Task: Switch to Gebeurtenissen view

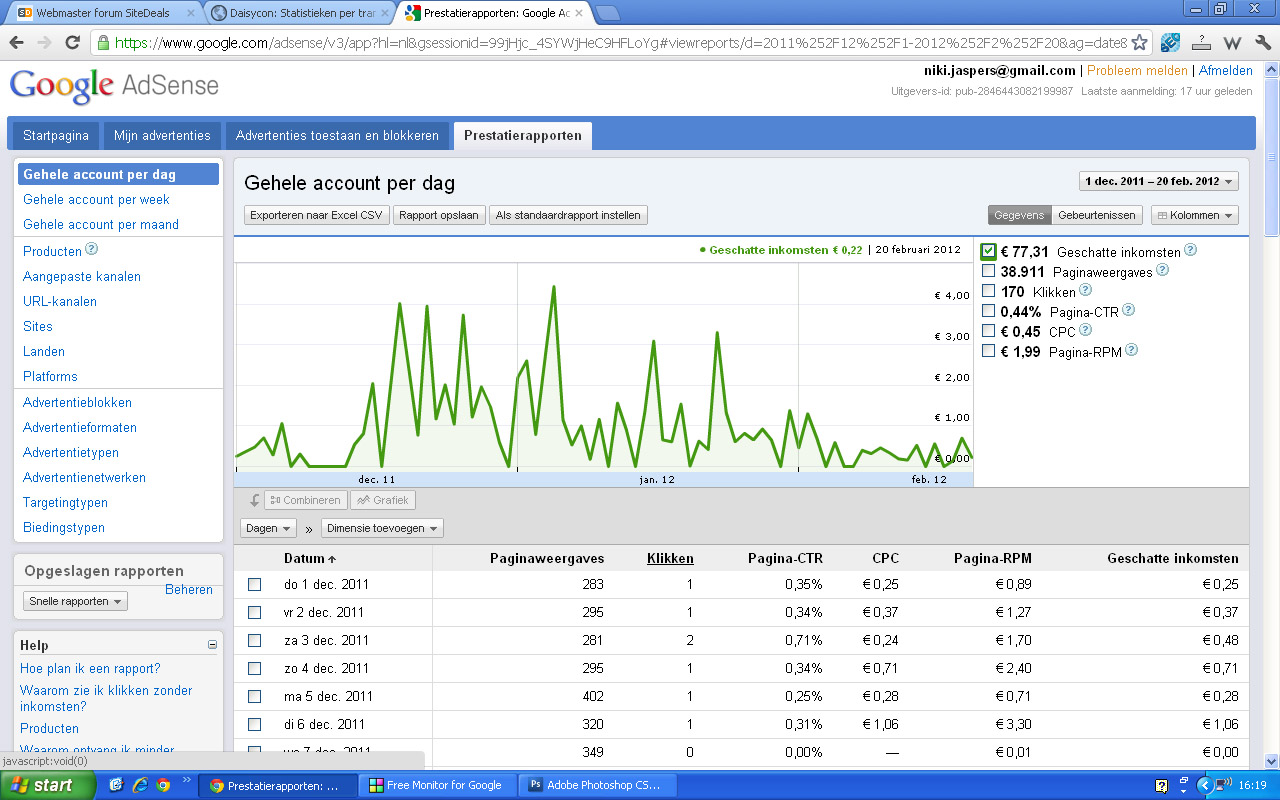Action: (x=1097, y=215)
